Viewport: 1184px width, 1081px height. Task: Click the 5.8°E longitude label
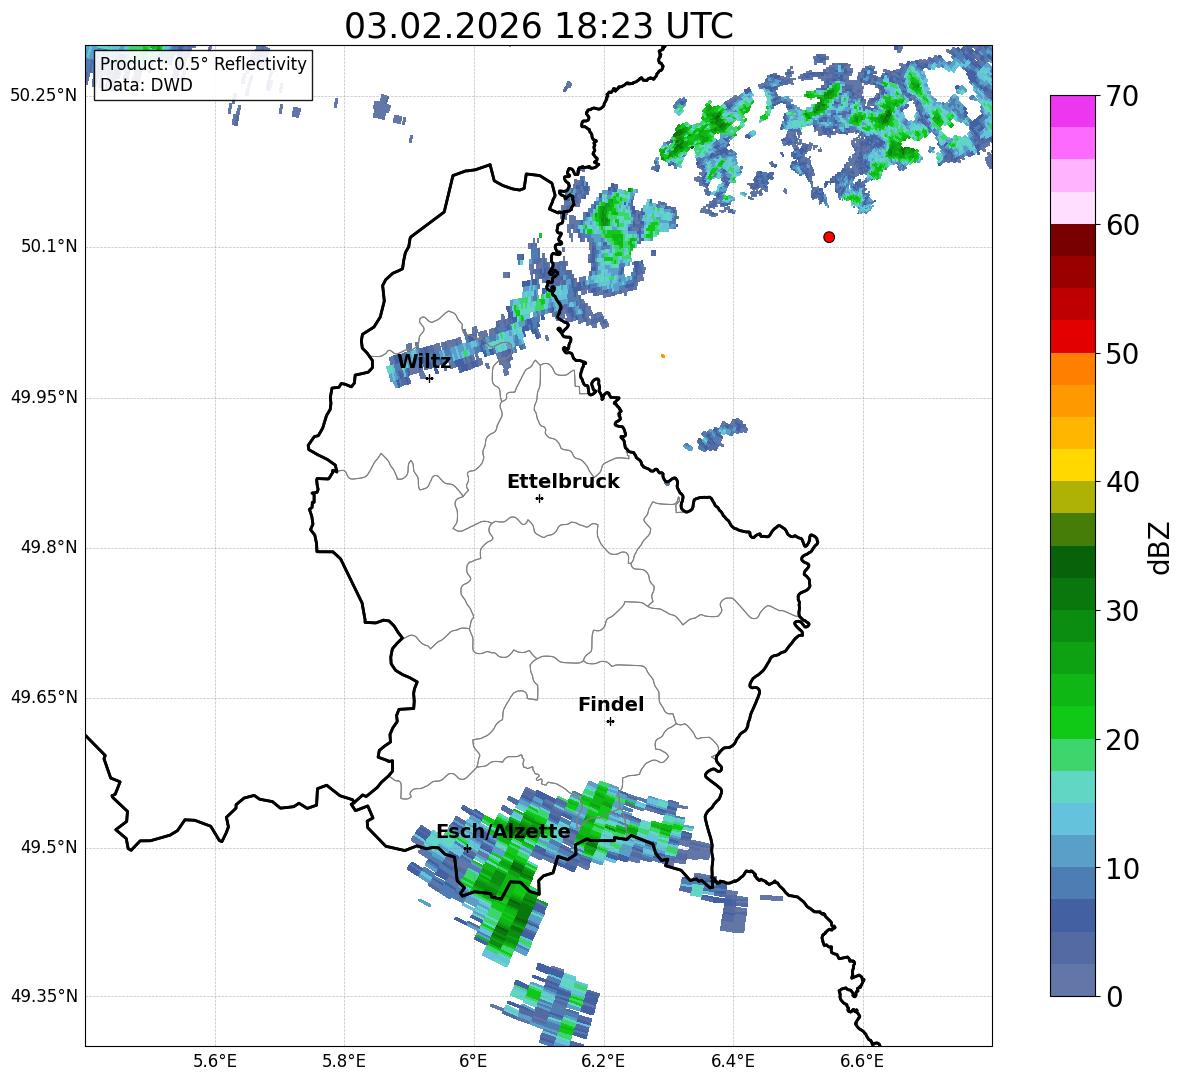pyautogui.click(x=344, y=1061)
